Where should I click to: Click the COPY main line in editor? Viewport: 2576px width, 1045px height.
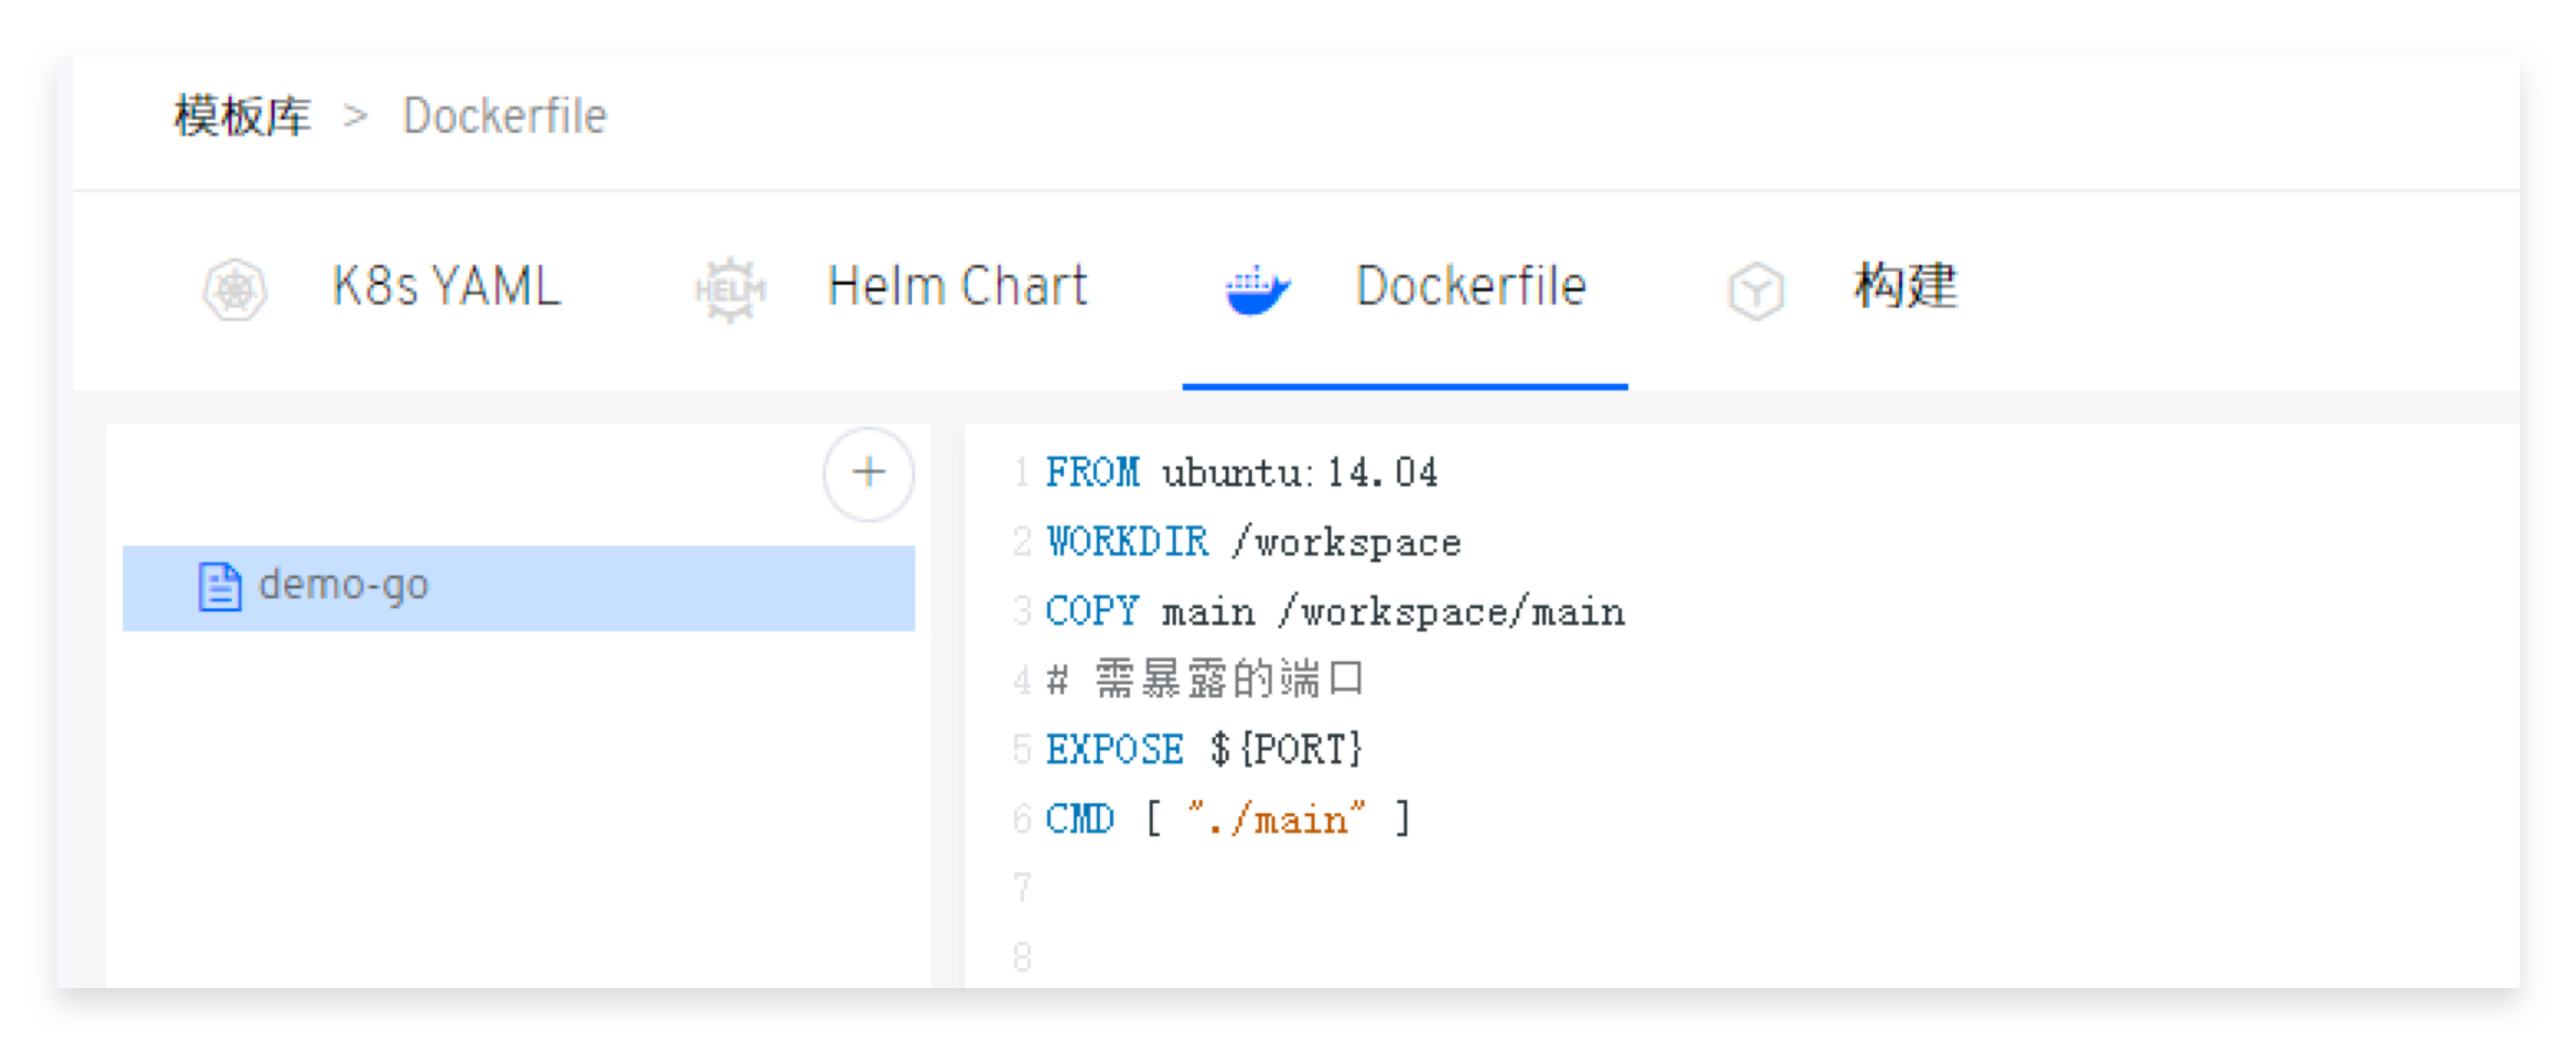[x=1334, y=612]
